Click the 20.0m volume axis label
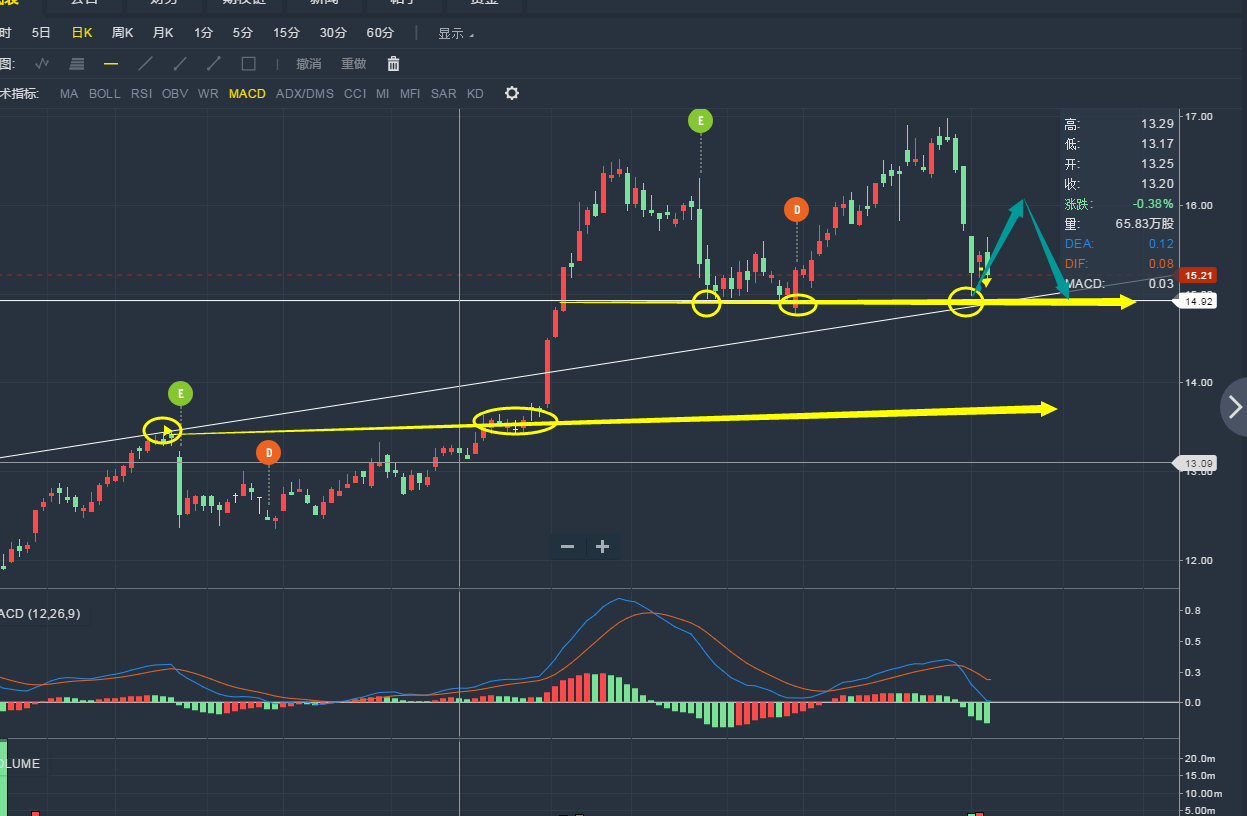 (1200, 759)
